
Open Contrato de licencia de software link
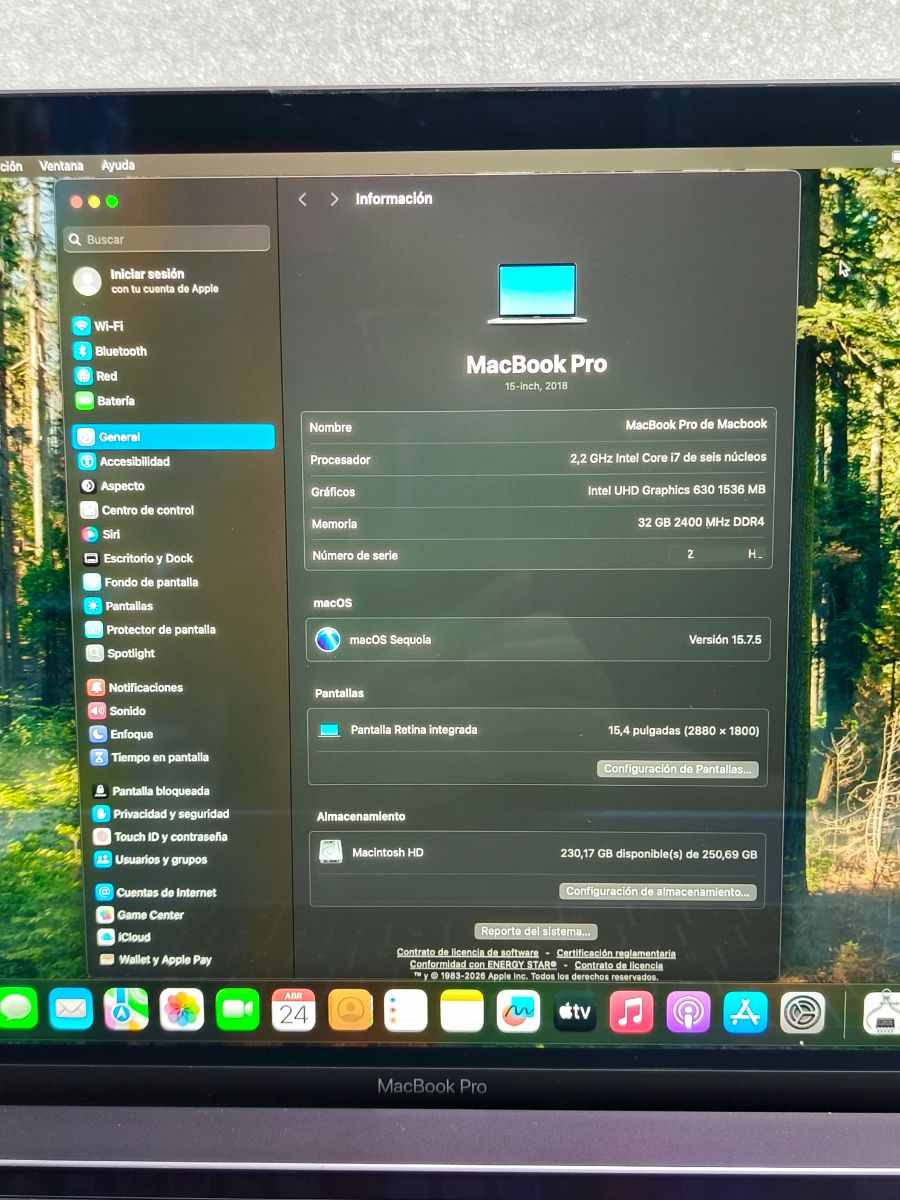coord(468,953)
